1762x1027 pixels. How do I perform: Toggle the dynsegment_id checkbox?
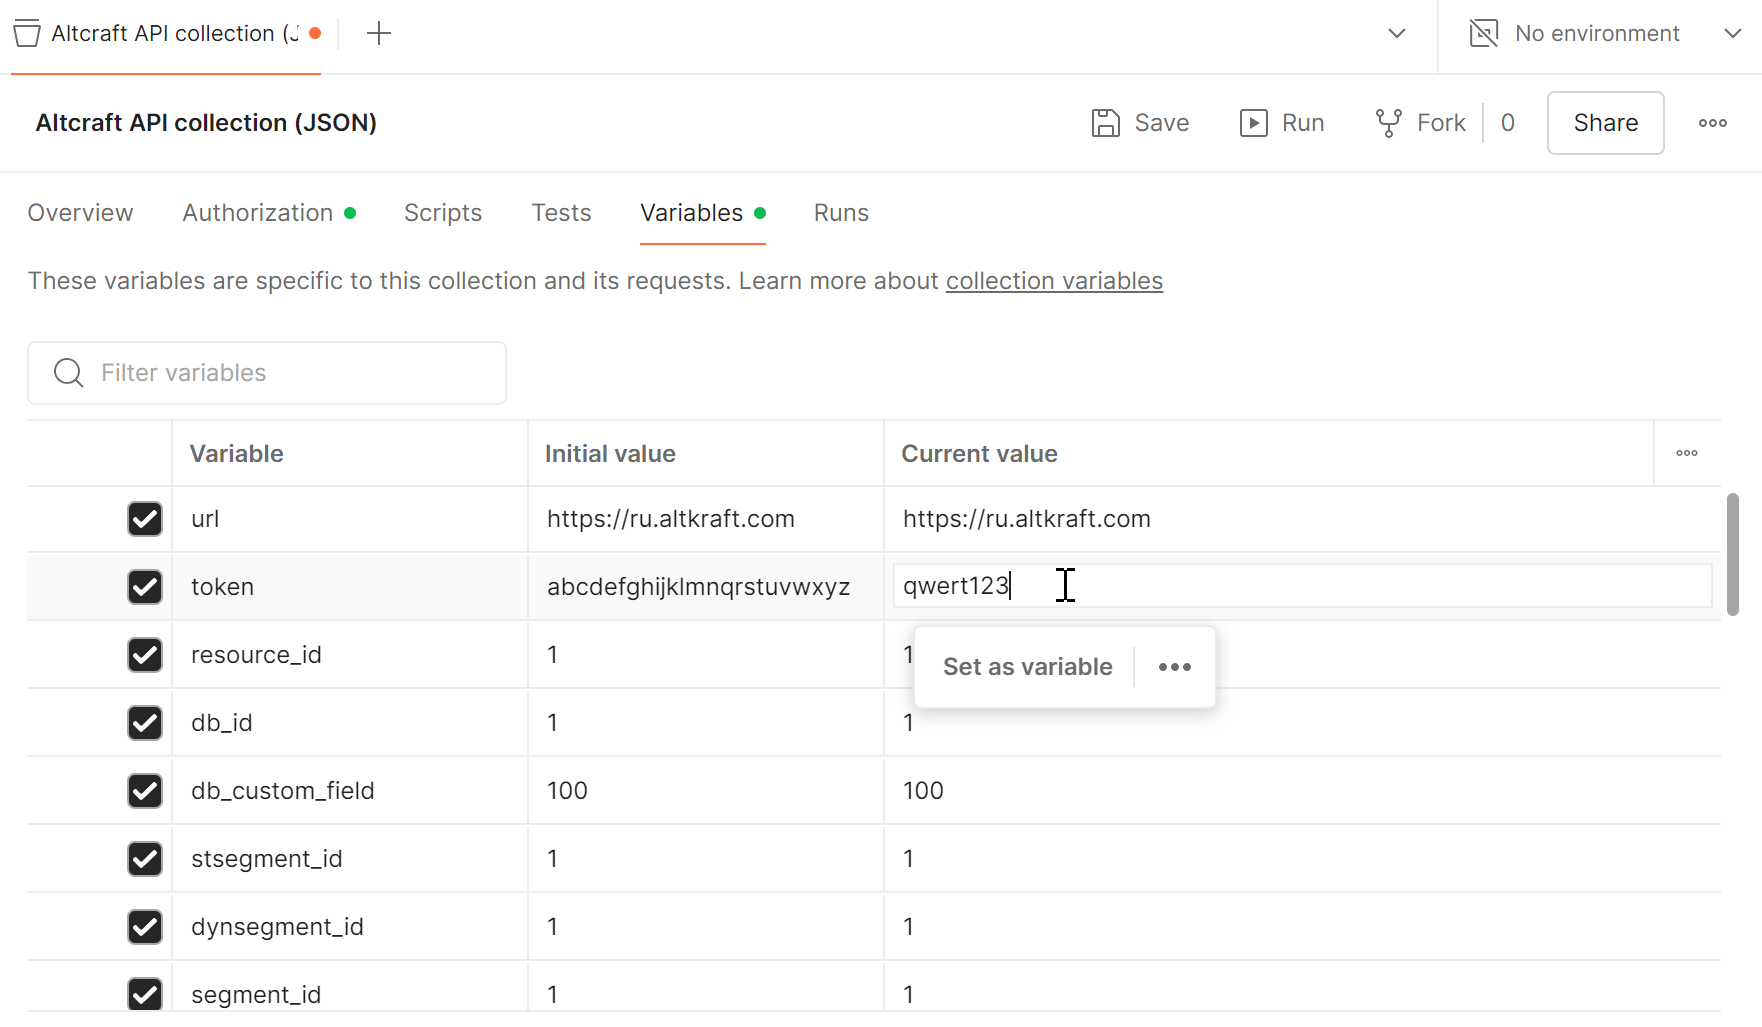click(x=145, y=927)
